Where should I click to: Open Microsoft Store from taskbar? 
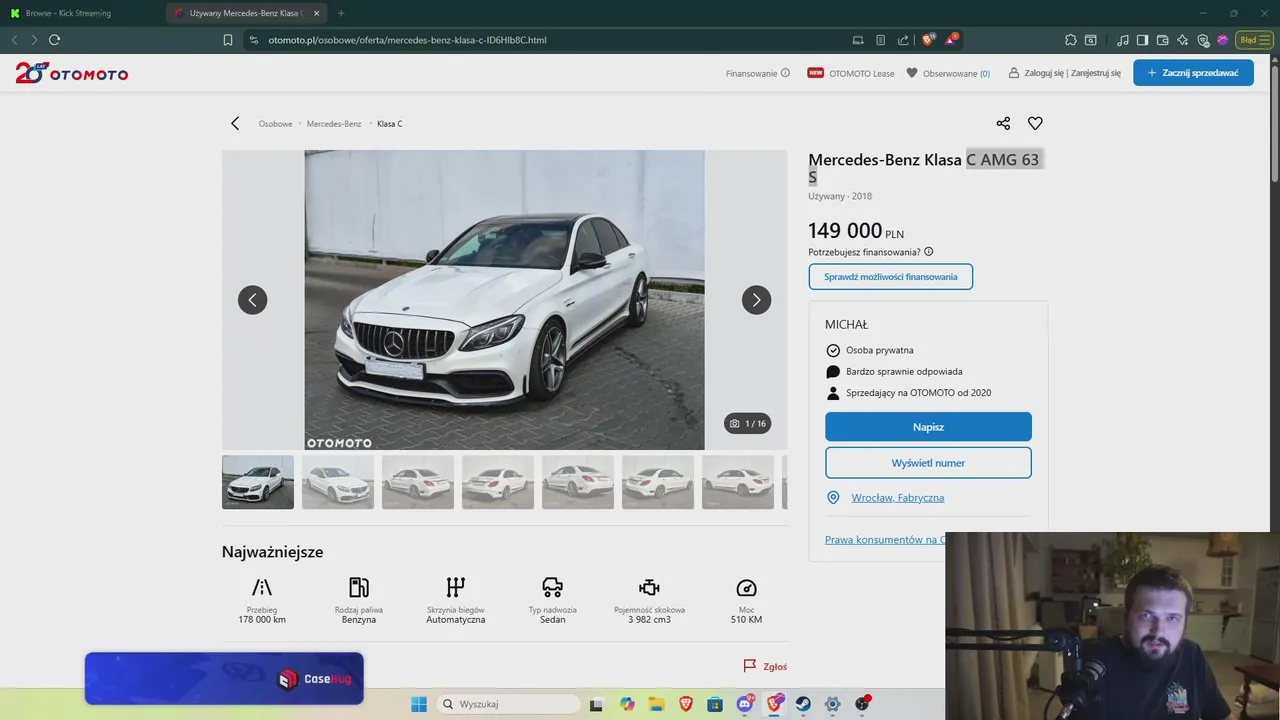coord(715,704)
